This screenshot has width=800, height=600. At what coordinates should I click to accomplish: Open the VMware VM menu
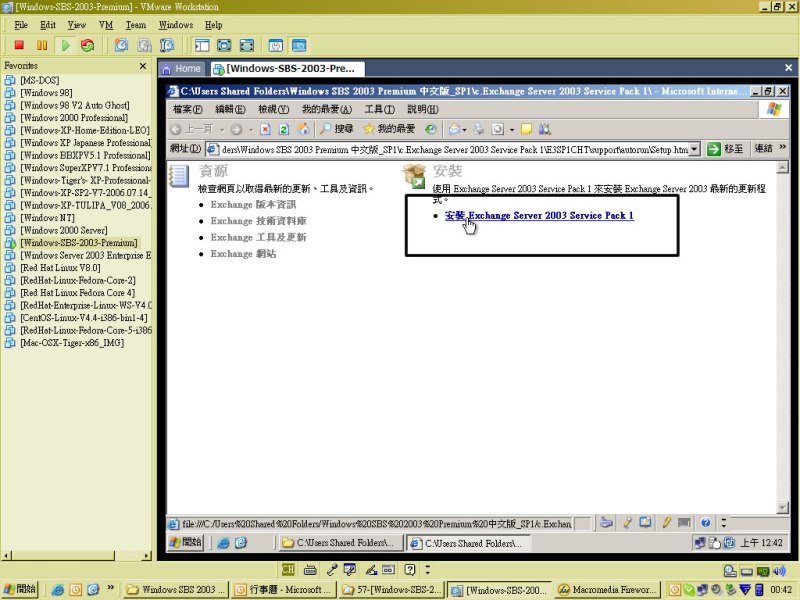[x=106, y=25]
